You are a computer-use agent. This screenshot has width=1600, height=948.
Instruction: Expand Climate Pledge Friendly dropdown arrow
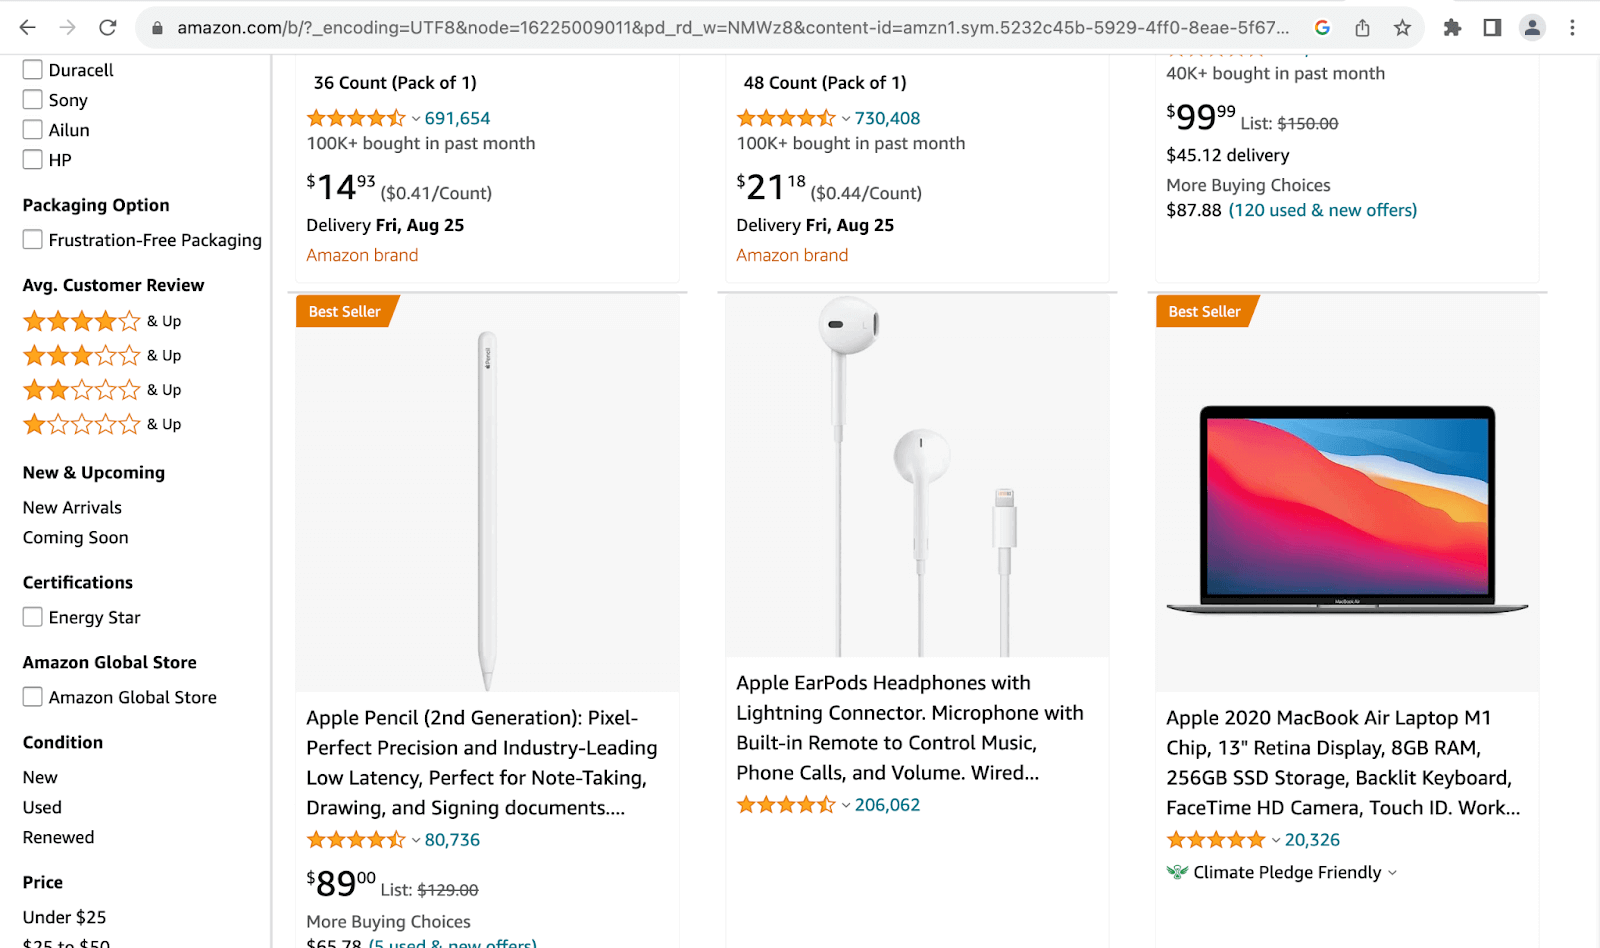tap(1392, 873)
